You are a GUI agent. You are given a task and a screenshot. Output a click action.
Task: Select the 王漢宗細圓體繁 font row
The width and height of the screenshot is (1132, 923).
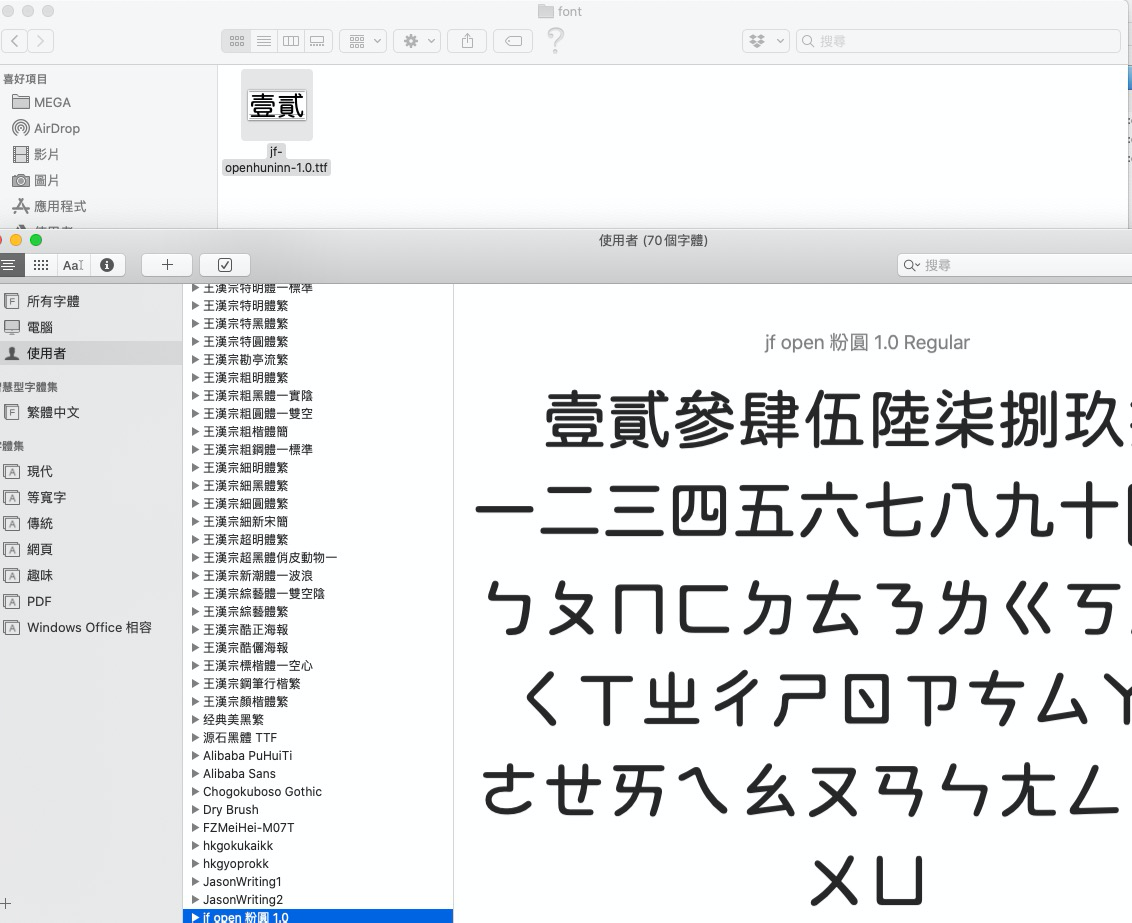(x=318, y=504)
